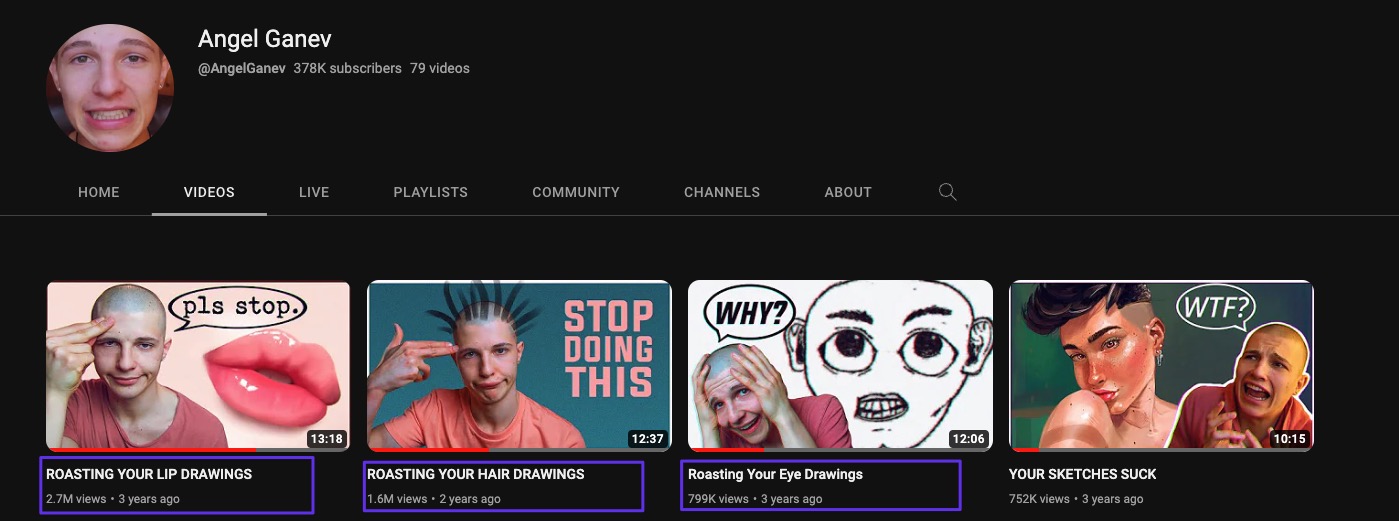Click the @AngelGanev handle
1399x521 pixels.
click(x=242, y=68)
